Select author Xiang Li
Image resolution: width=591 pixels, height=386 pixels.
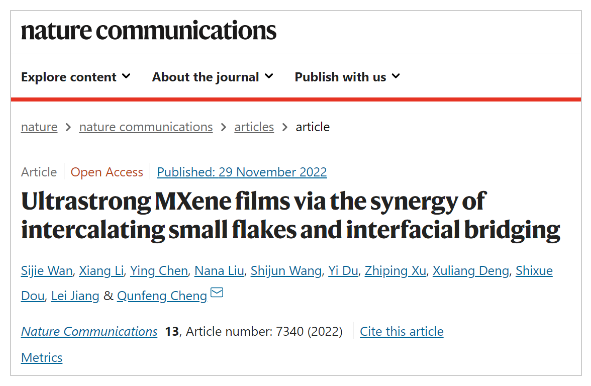pyautogui.click(x=101, y=271)
